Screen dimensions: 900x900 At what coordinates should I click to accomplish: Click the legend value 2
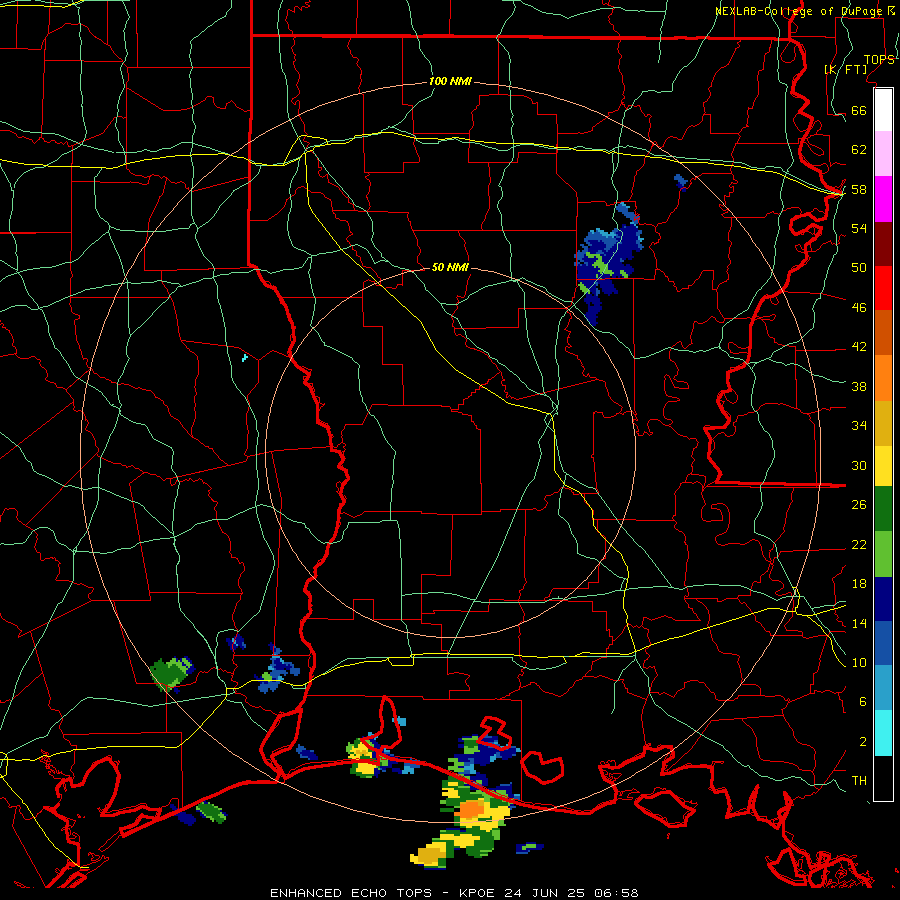click(862, 741)
